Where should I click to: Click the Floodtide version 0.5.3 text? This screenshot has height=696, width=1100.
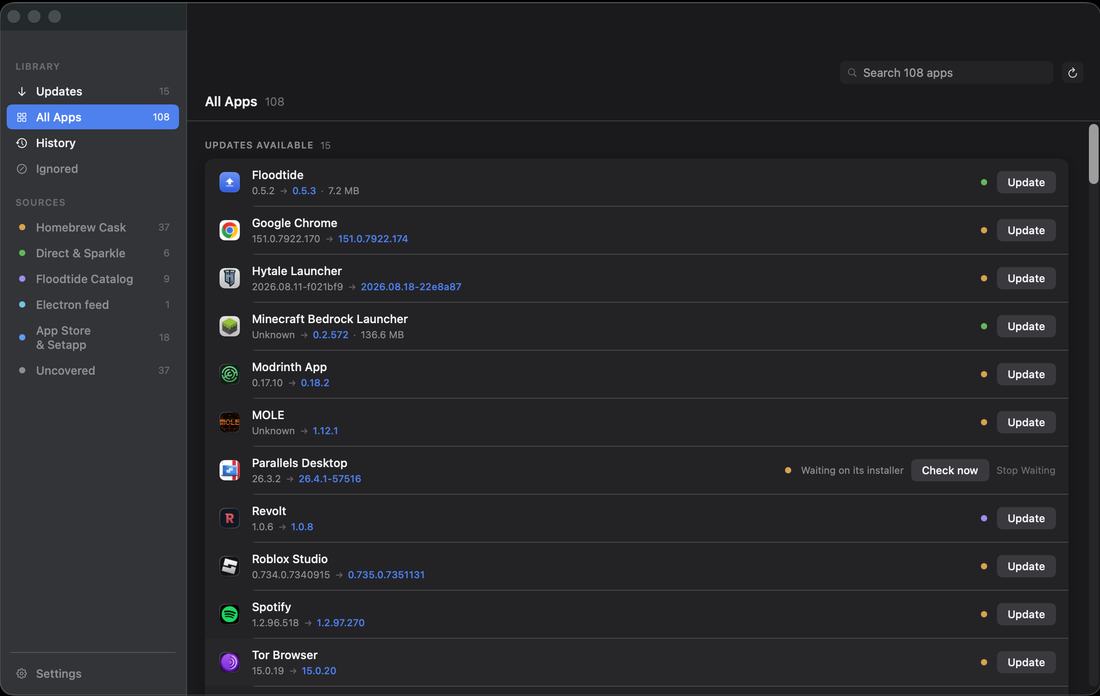click(304, 191)
